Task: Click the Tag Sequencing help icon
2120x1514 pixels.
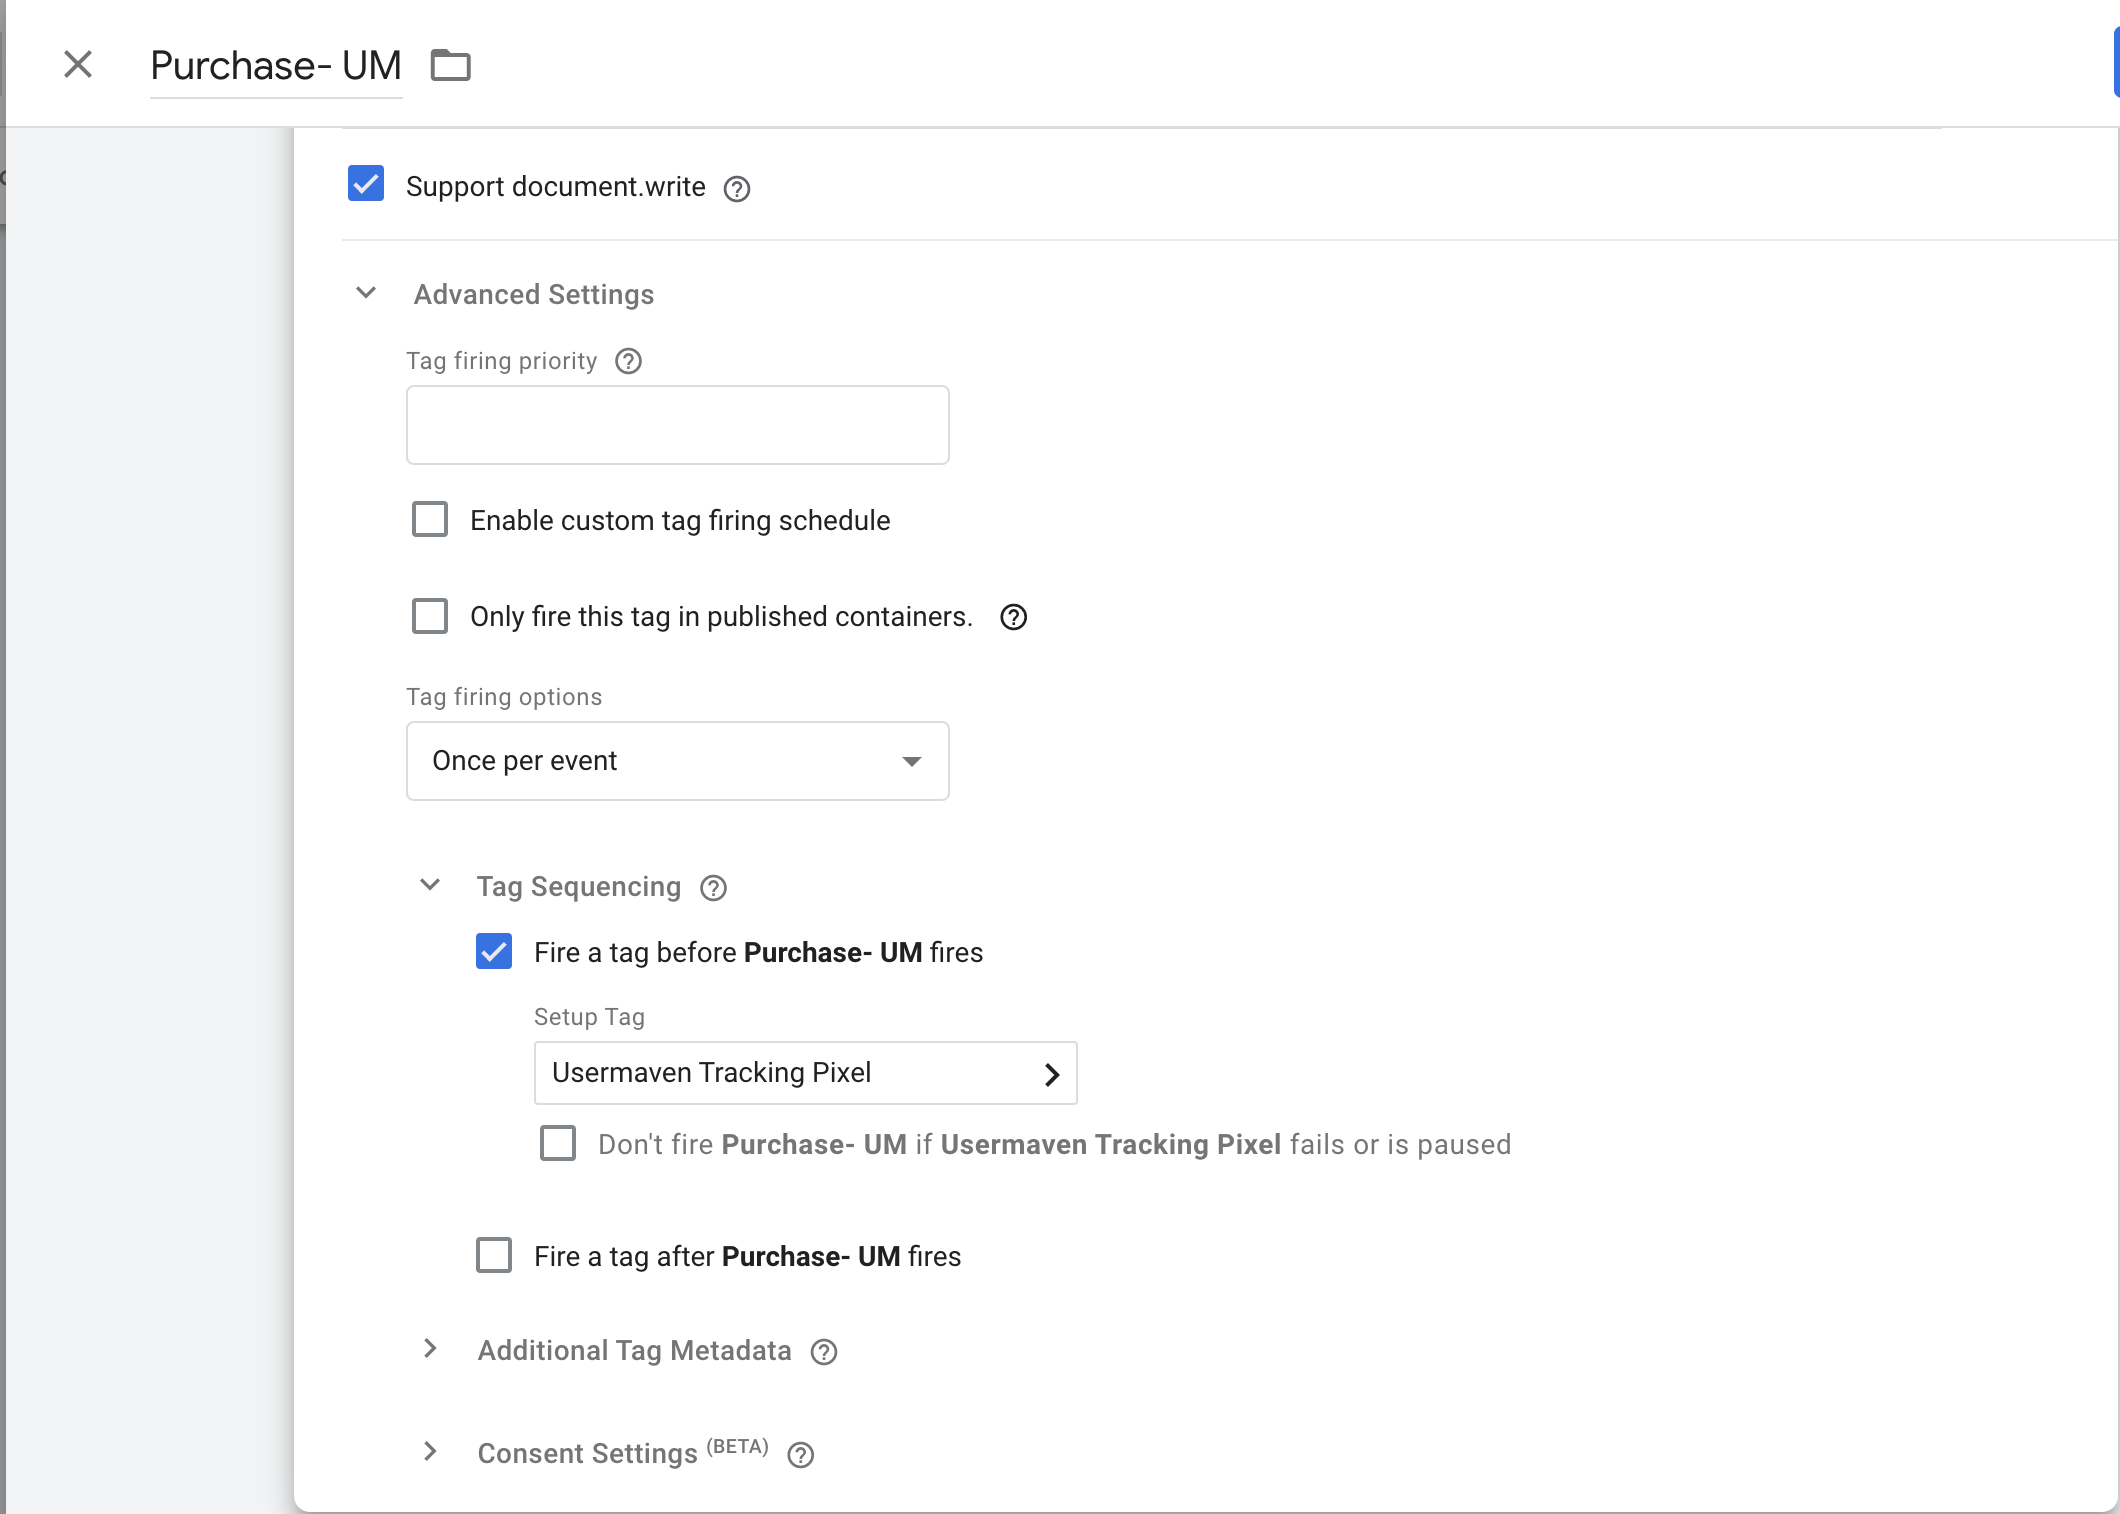Action: 713,887
